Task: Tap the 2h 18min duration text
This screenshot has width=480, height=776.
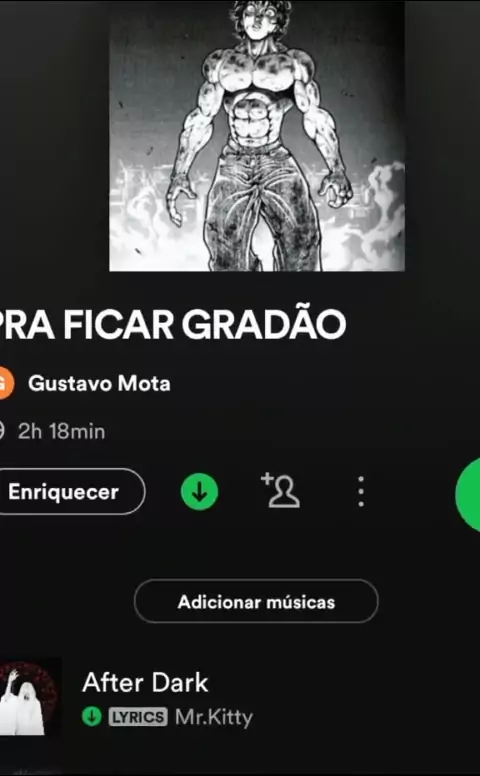Action: (61, 431)
